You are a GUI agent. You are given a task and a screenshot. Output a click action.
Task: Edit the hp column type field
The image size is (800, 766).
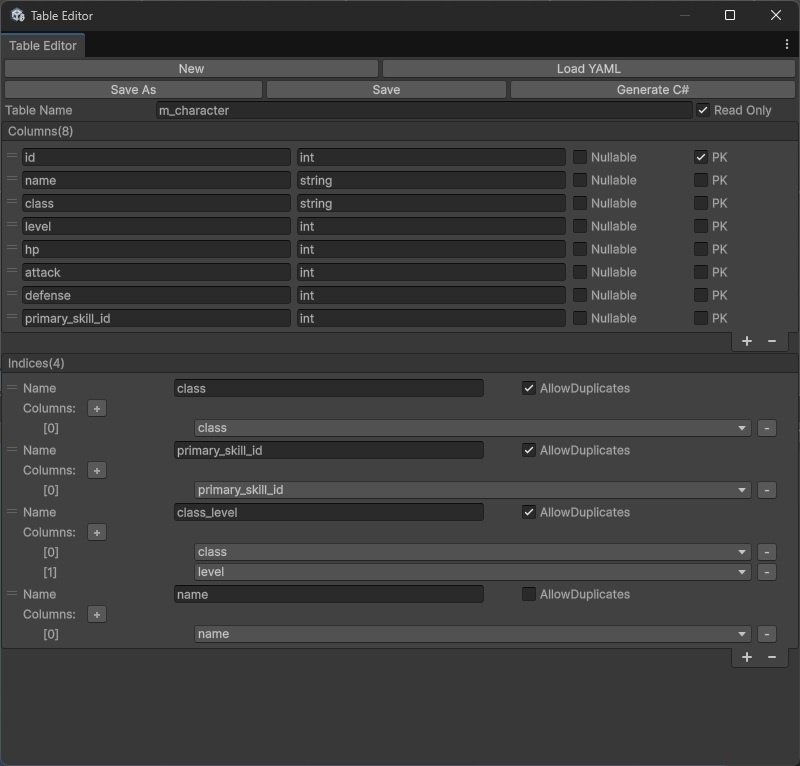click(x=431, y=249)
